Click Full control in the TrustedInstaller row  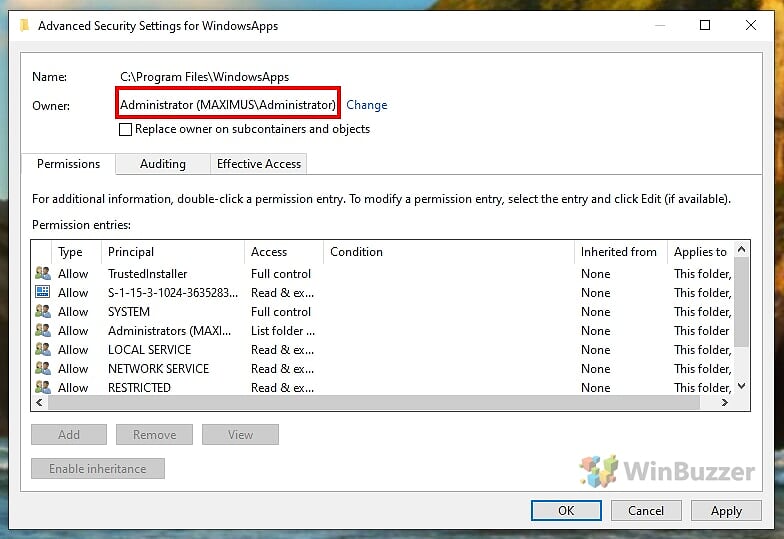[280, 274]
